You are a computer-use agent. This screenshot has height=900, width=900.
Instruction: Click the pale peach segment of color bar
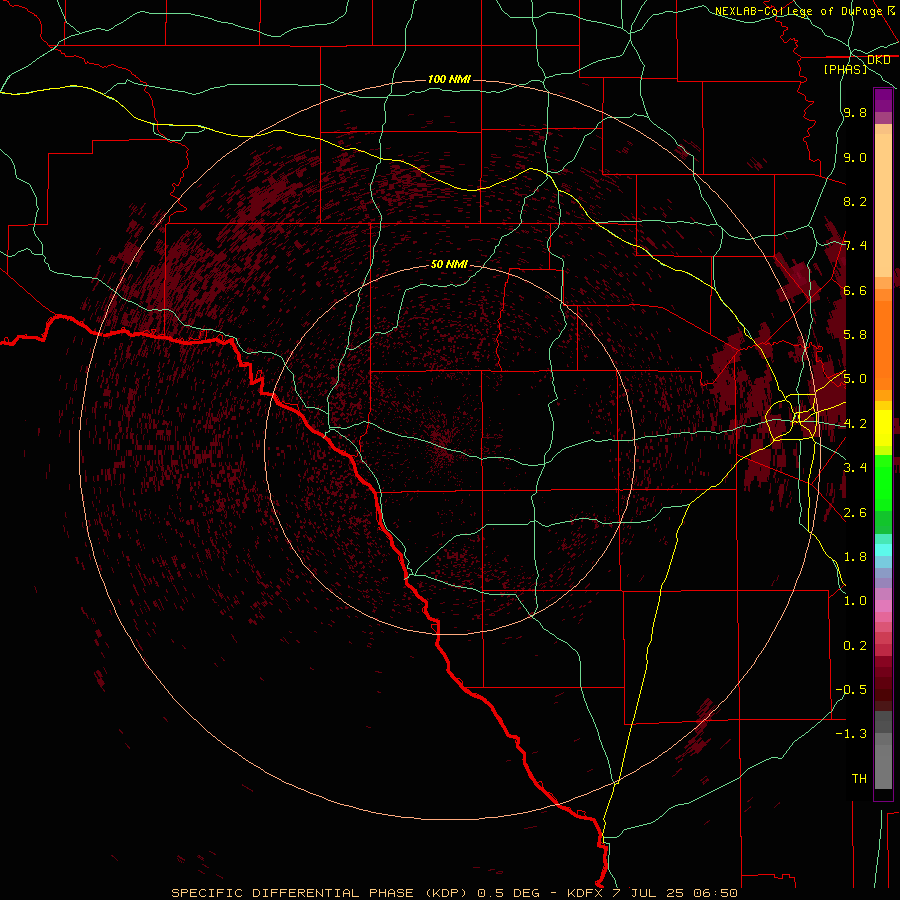point(883,205)
